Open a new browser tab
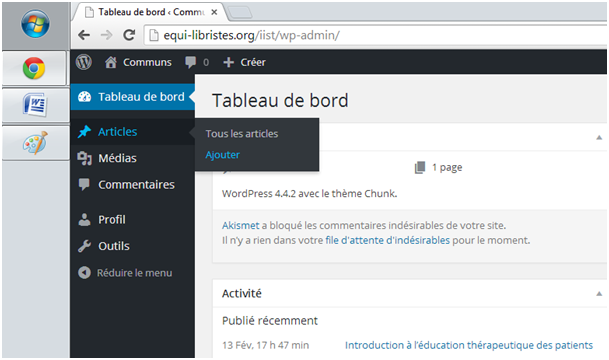Image resolution: width=609 pixels, height=360 pixels. click(240, 13)
